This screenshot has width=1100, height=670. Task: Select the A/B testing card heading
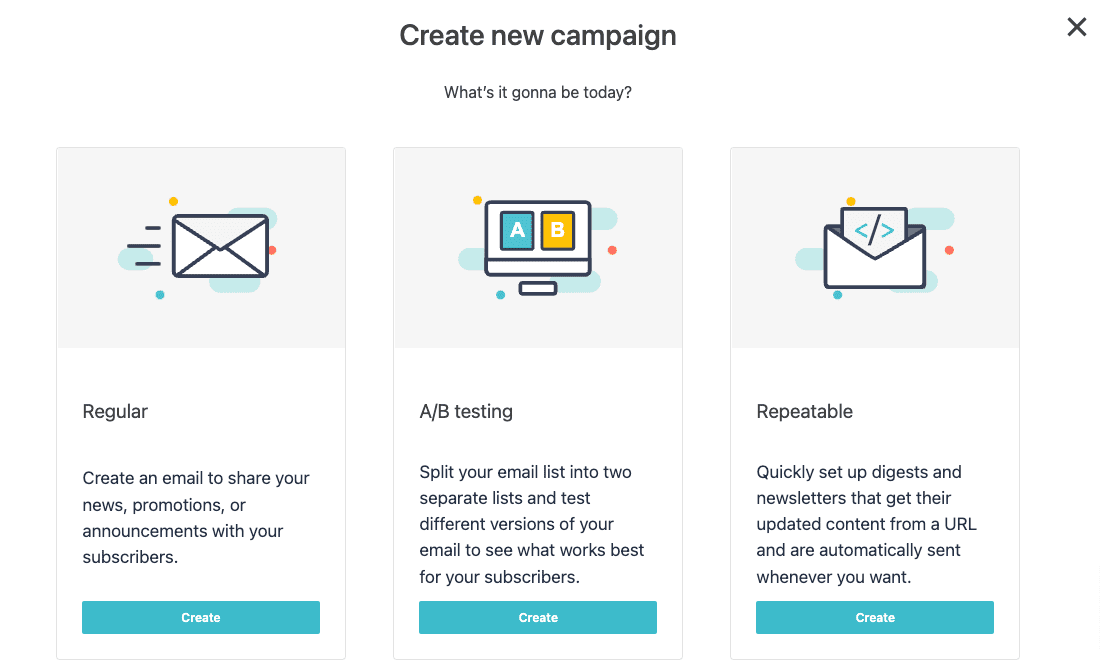coord(466,411)
